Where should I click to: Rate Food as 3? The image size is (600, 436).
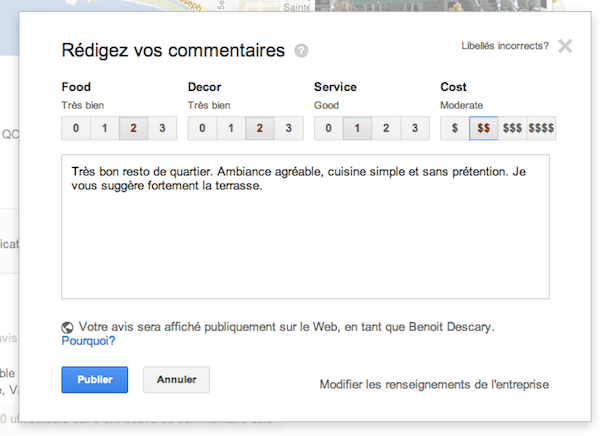(x=162, y=128)
